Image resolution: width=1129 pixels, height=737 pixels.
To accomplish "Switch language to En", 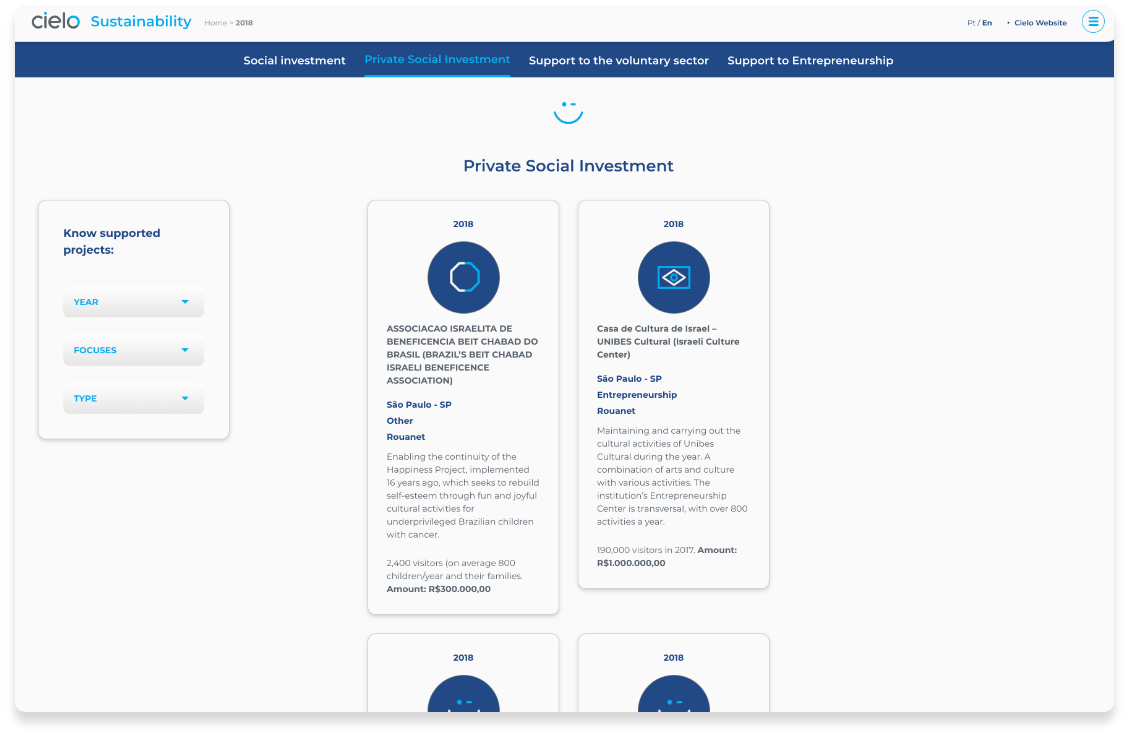I will tap(987, 23).
